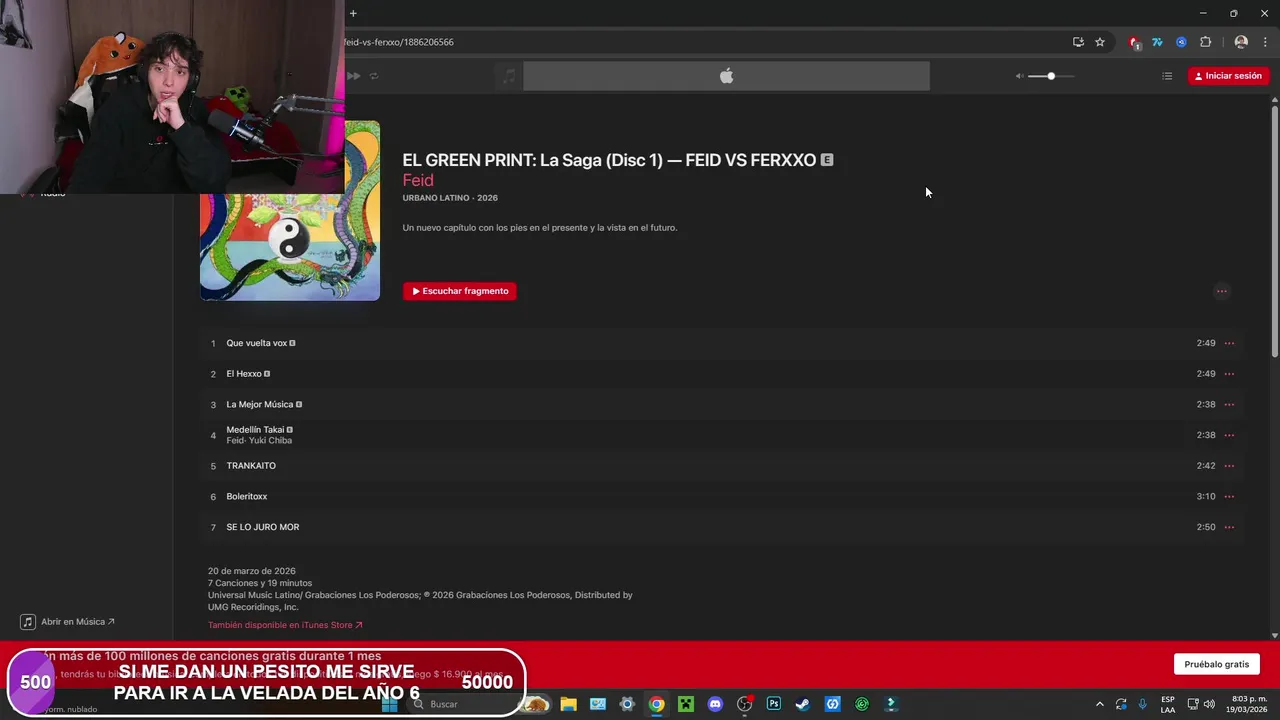Viewport: 1280px width, 720px height.
Task: Select track El Hexxo
Action: click(x=720, y=374)
